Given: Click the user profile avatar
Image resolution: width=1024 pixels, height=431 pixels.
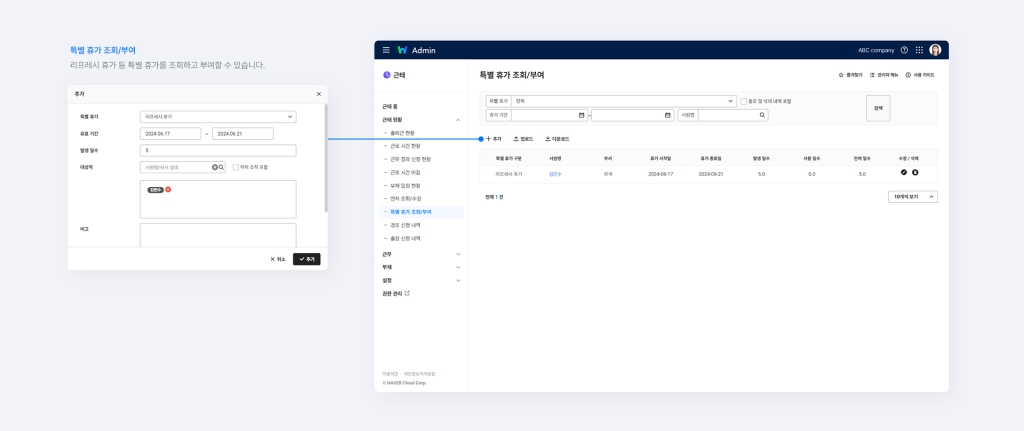Looking at the screenshot, I should (935, 50).
